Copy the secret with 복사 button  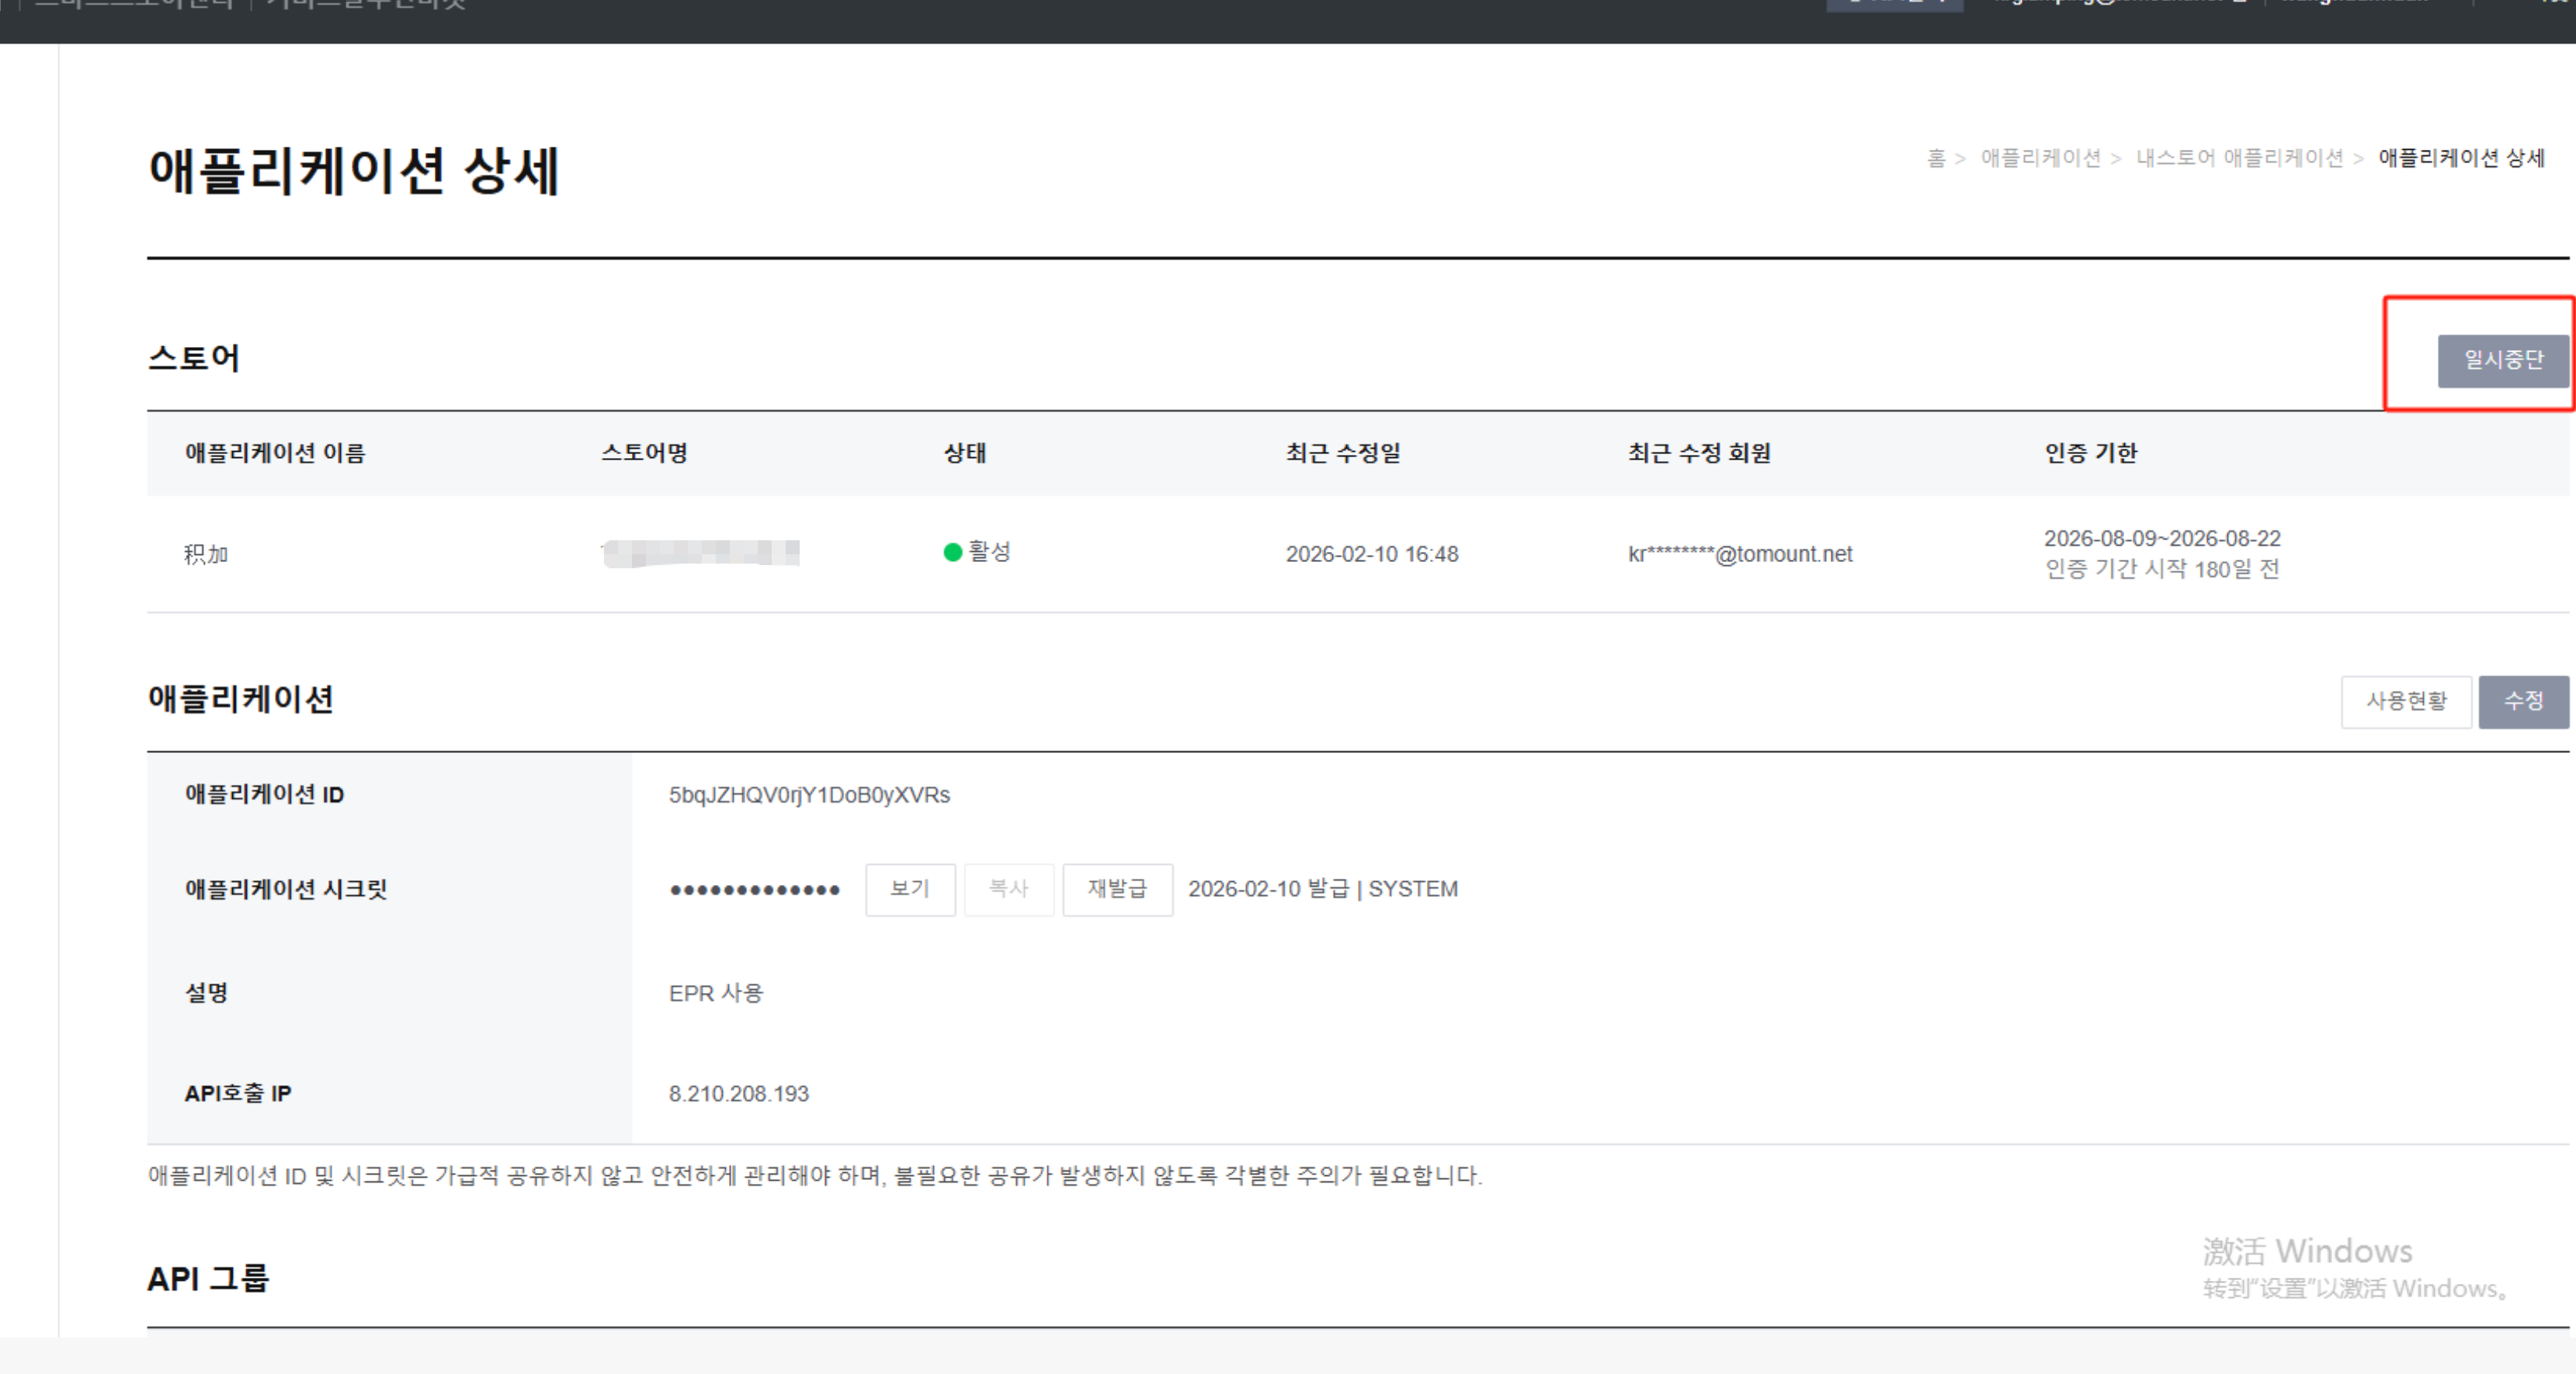coord(1008,889)
